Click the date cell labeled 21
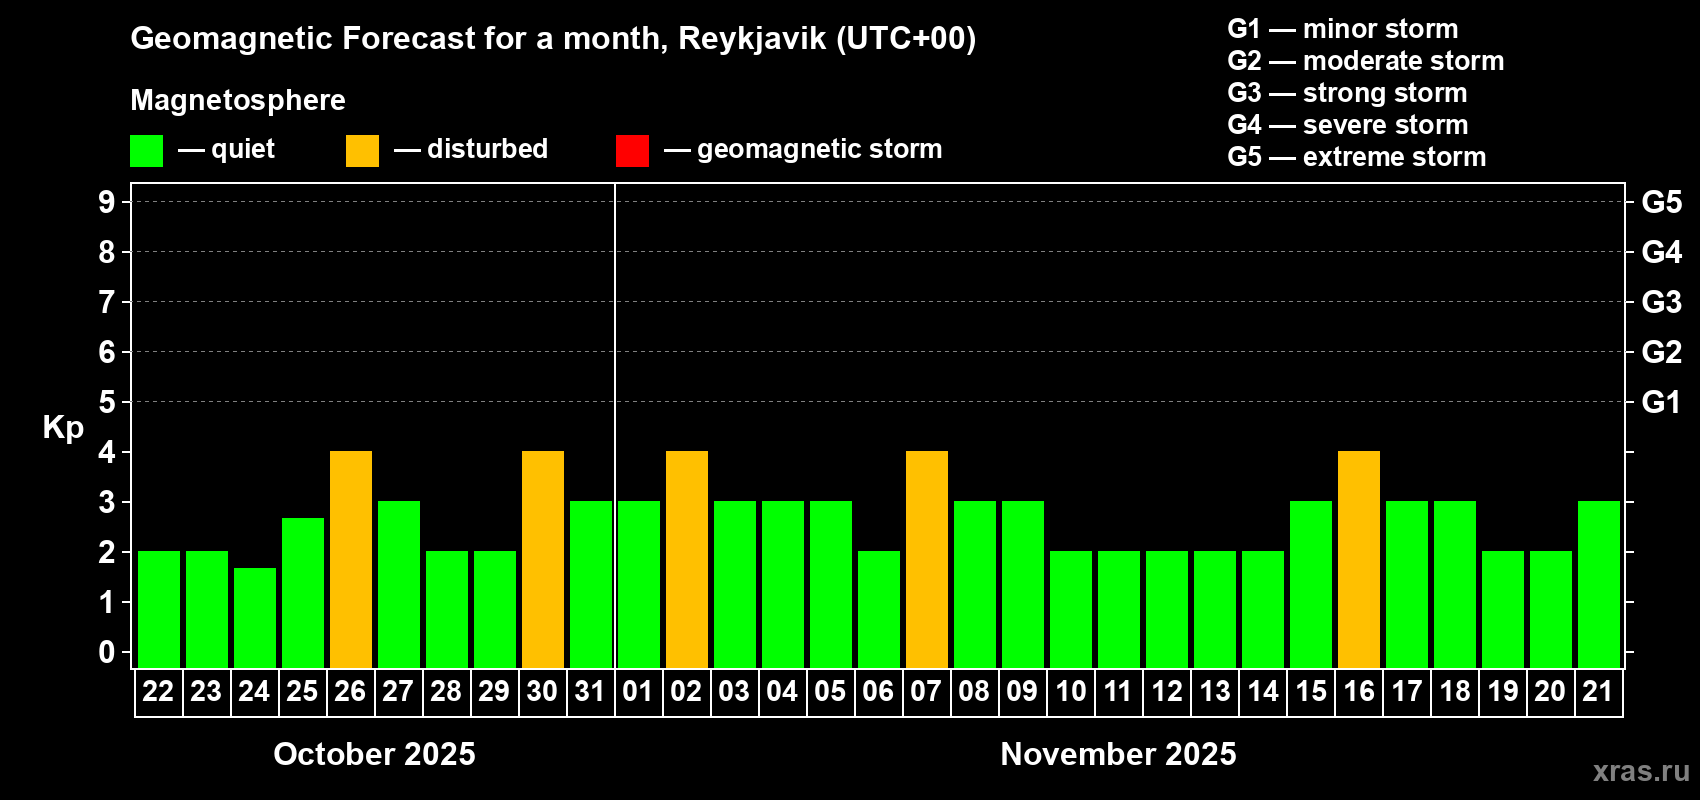 click(1598, 692)
